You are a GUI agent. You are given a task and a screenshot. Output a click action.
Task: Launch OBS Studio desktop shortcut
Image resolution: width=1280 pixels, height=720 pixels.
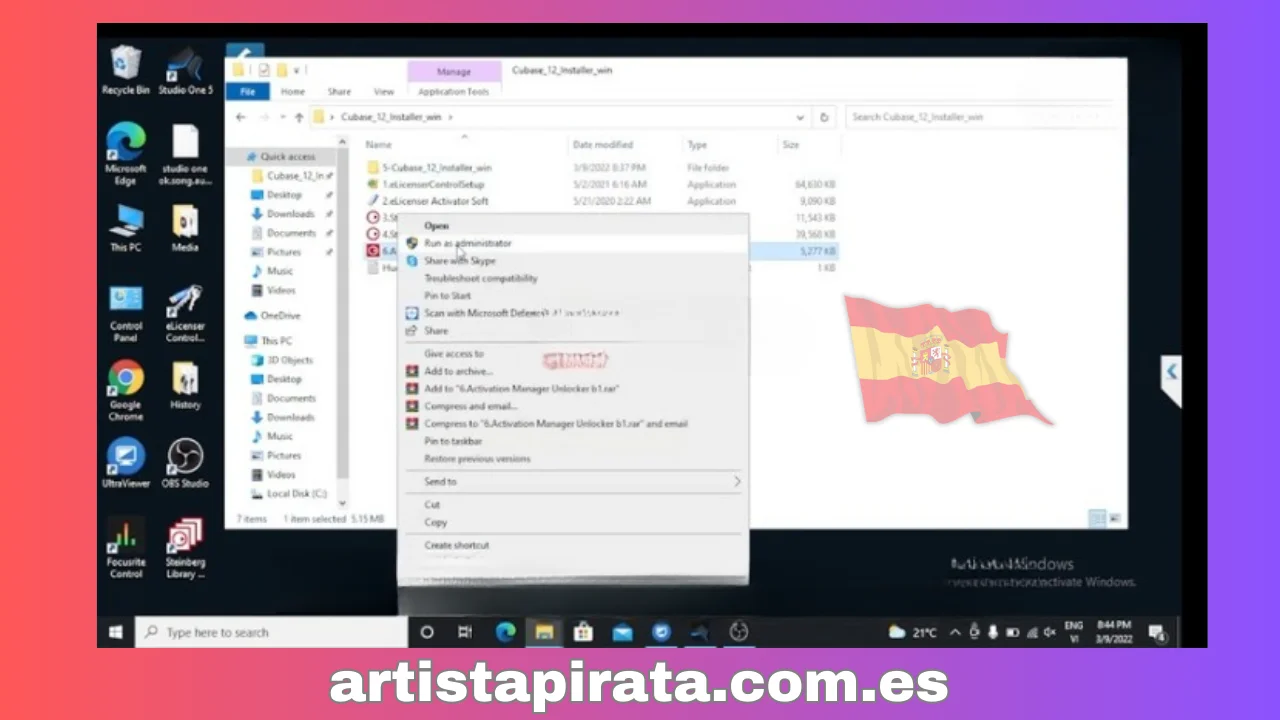pos(187,463)
